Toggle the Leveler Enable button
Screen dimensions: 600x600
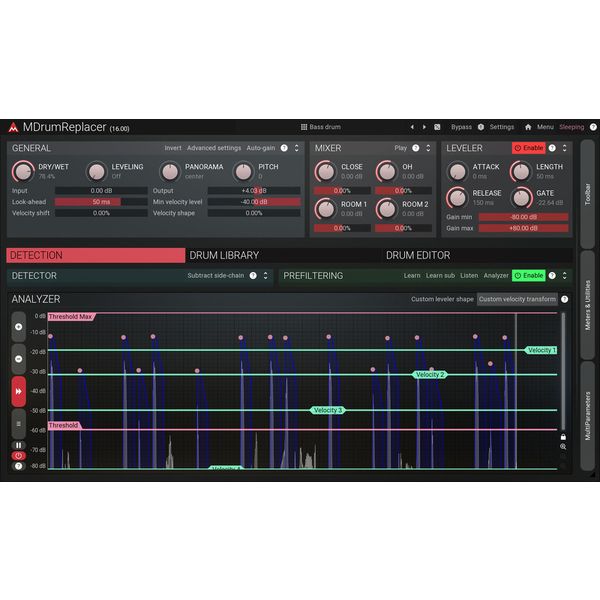pyautogui.click(x=528, y=148)
